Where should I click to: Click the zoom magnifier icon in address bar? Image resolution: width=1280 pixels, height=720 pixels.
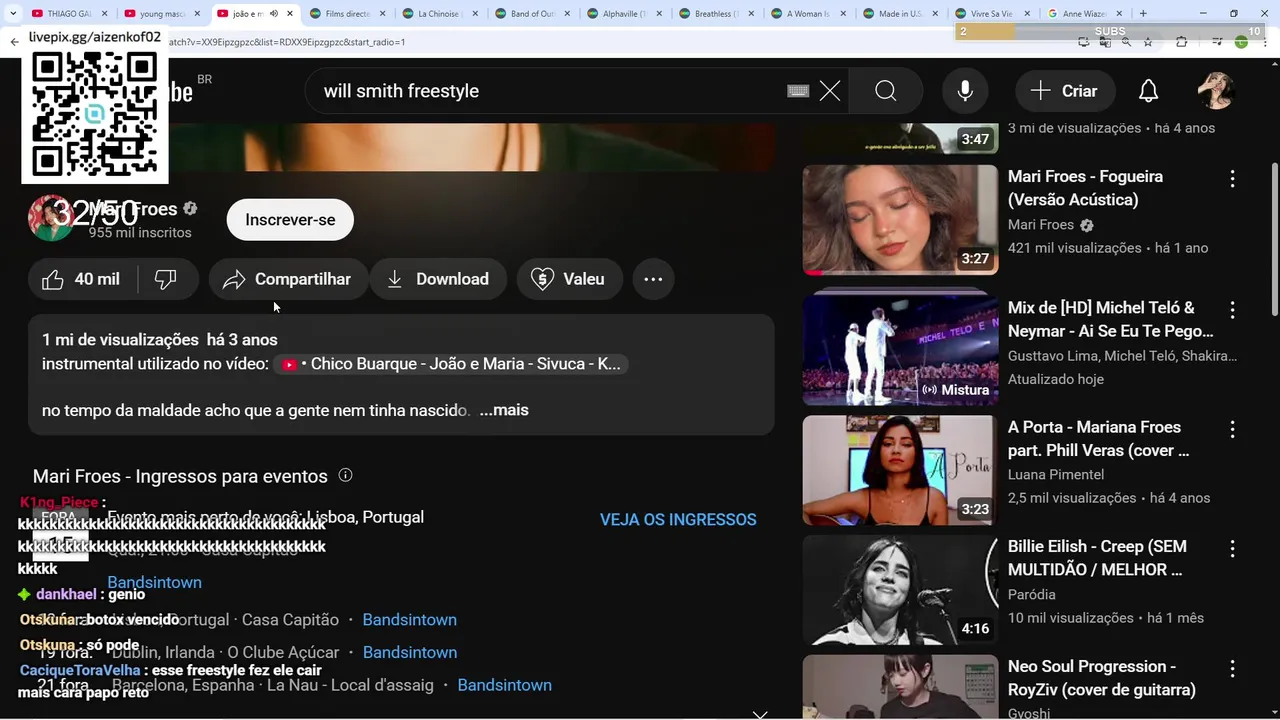tap(1127, 42)
